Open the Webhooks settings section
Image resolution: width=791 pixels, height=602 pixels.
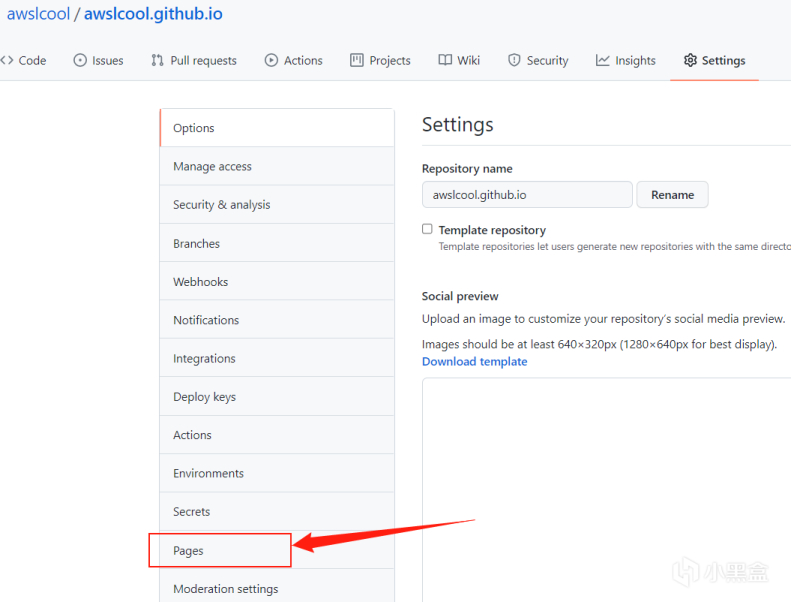[200, 281]
